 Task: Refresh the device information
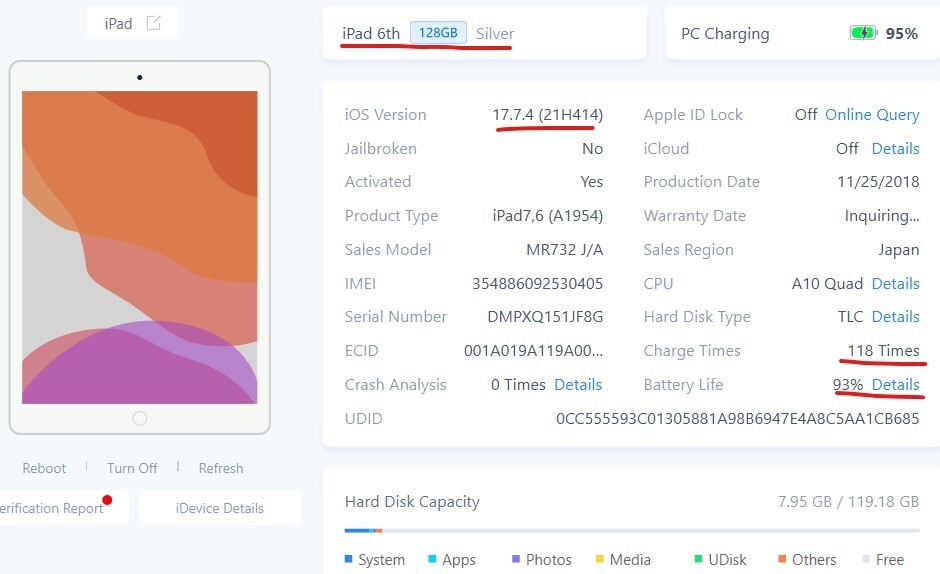[221, 468]
